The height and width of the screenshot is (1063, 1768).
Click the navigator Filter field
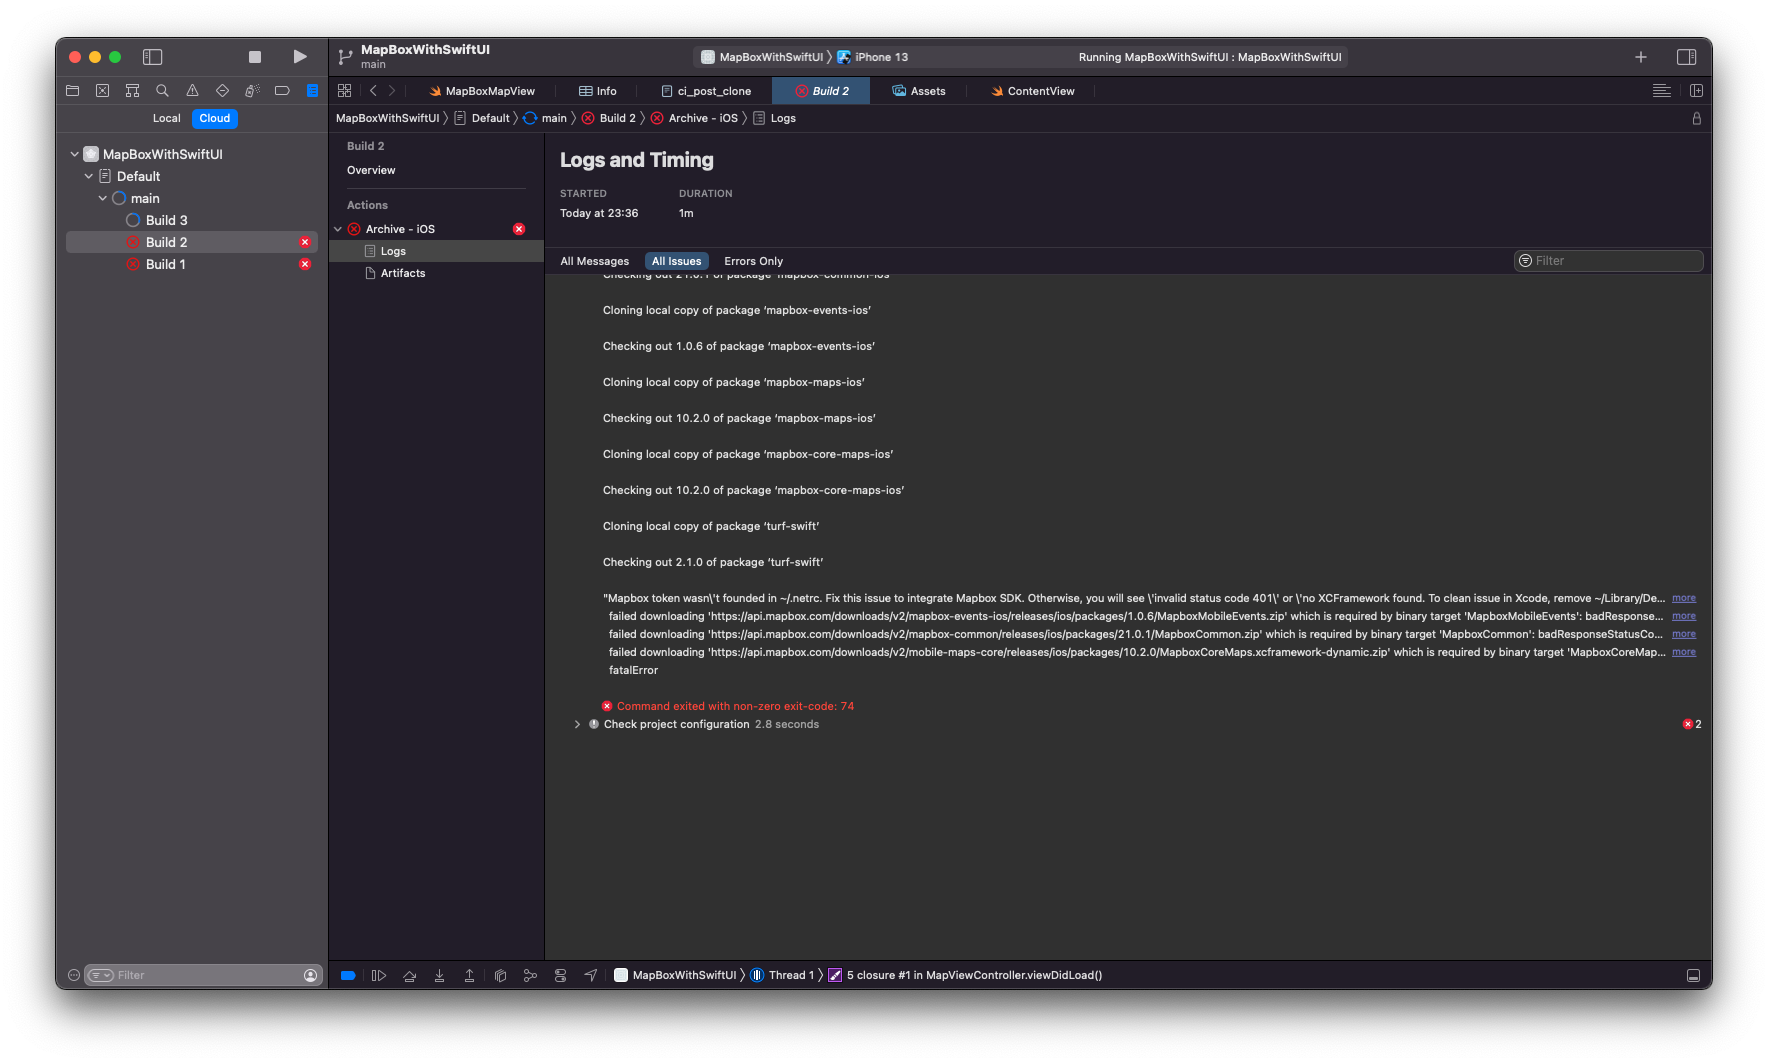click(x=203, y=975)
